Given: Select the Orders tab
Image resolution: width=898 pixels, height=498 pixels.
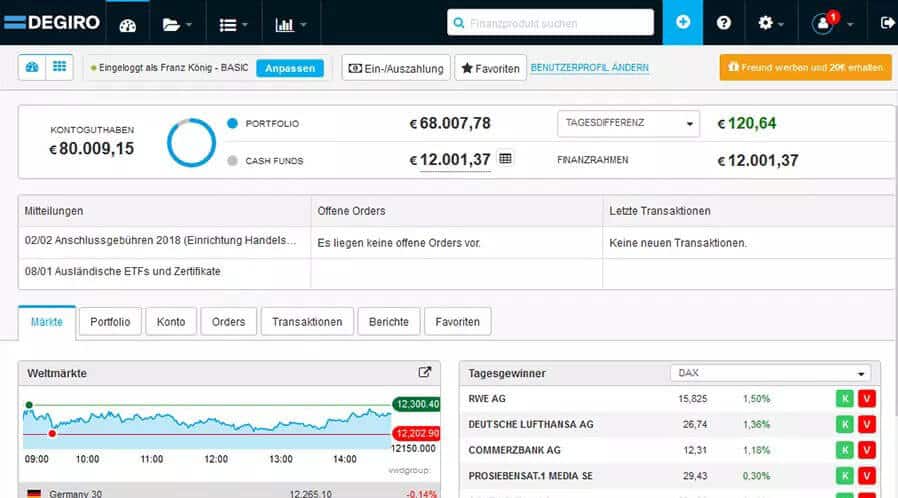Looking at the screenshot, I should [x=229, y=322].
